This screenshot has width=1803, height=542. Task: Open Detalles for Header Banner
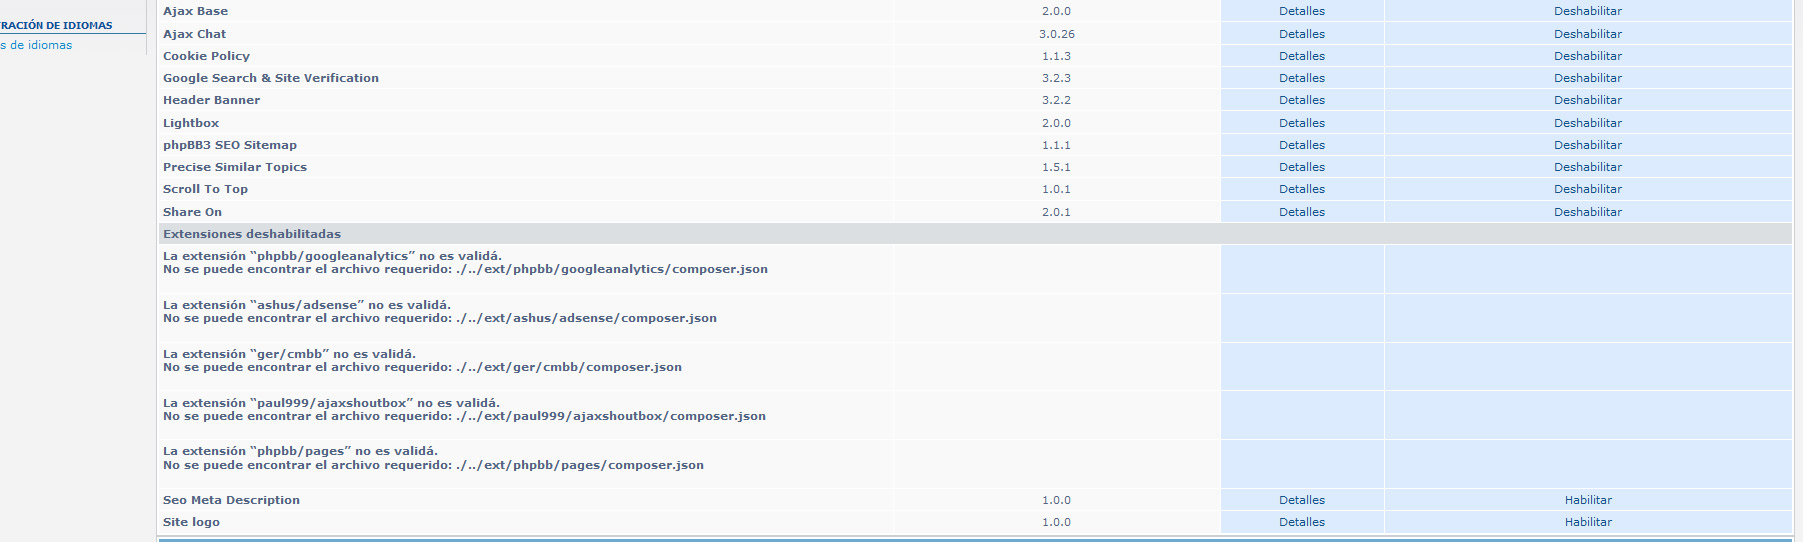pos(1301,100)
